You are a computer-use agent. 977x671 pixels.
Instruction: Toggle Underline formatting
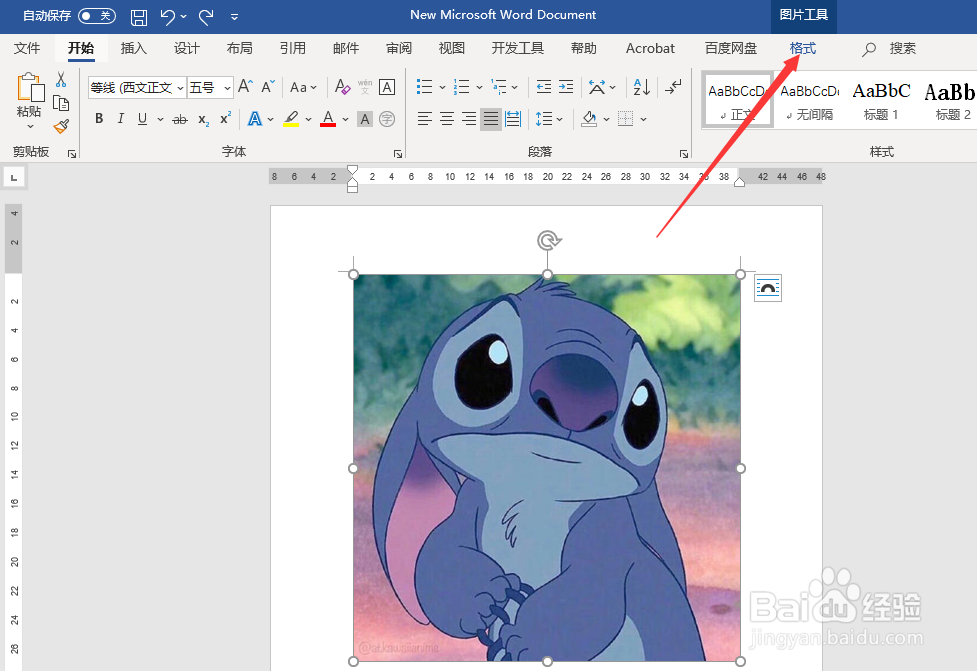coord(143,118)
